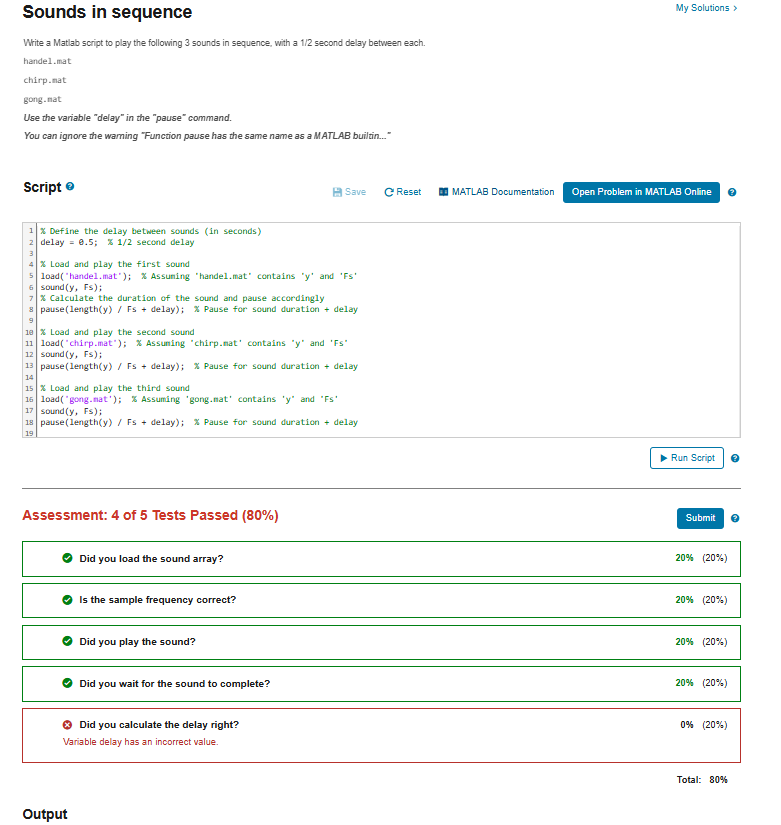Click the Reset button in script toolbar

click(403, 192)
